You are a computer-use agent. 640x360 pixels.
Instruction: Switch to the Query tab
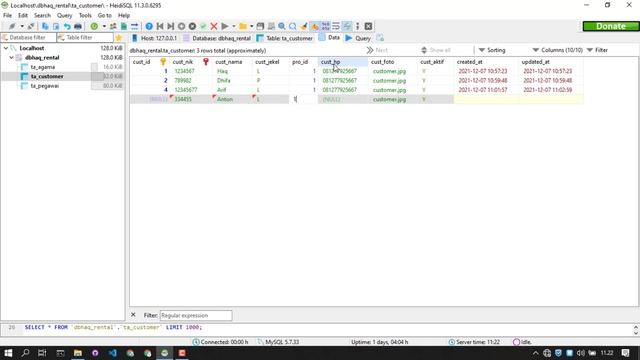click(358, 38)
